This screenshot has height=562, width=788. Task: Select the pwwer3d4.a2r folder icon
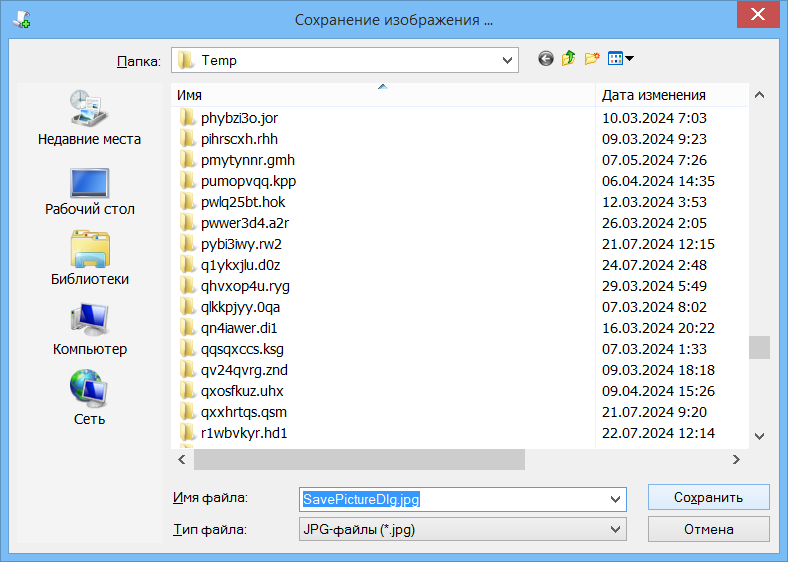click(187, 223)
